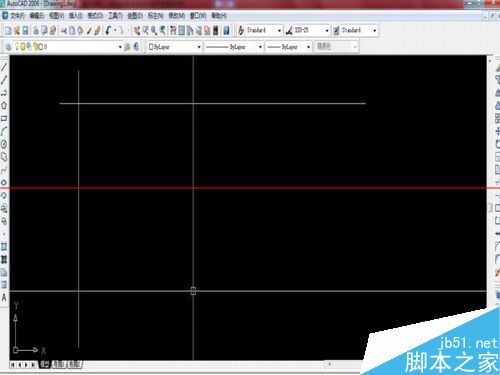The image size is (500, 375).
Task: Click Make Object's Layer Current icon
Action: click(x=127, y=47)
